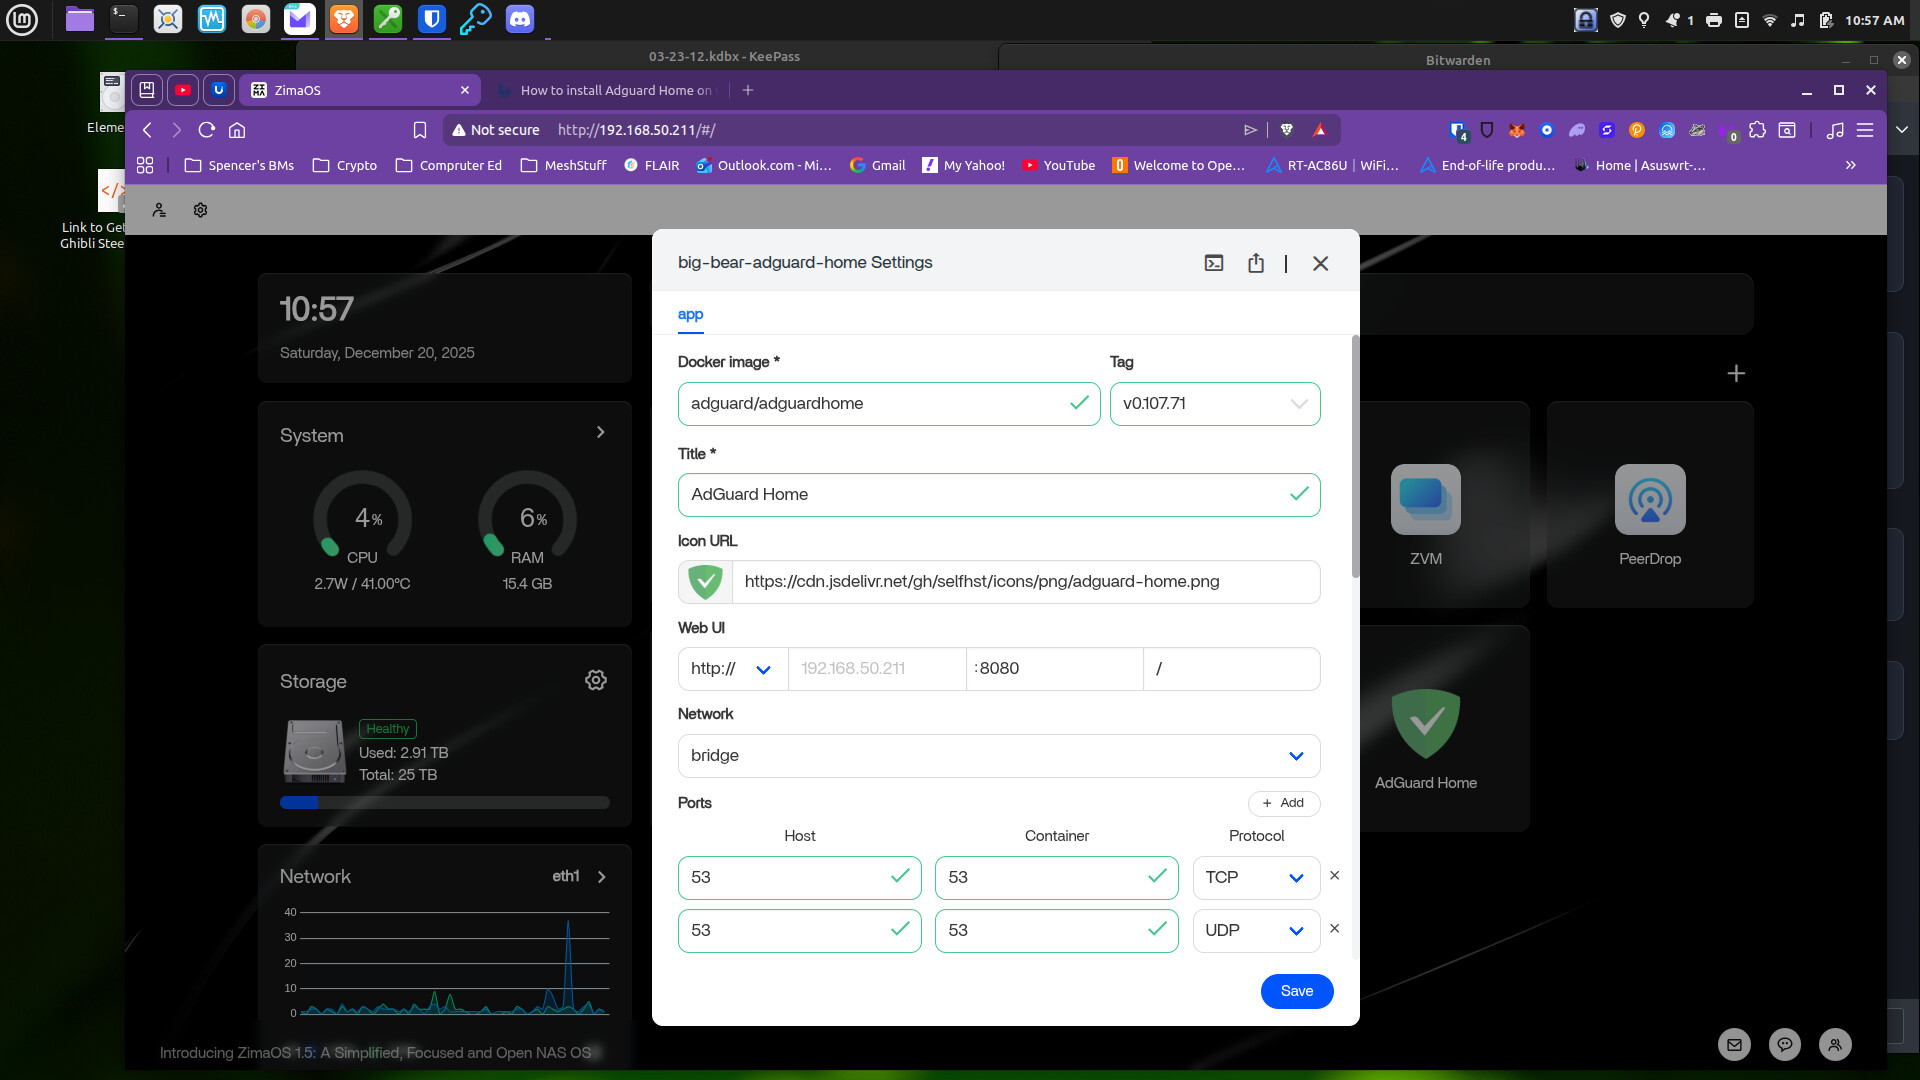The height and width of the screenshot is (1080, 1920).
Task: Switch to the AdGuard Home install guide tab
Action: [x=610, y=90]
